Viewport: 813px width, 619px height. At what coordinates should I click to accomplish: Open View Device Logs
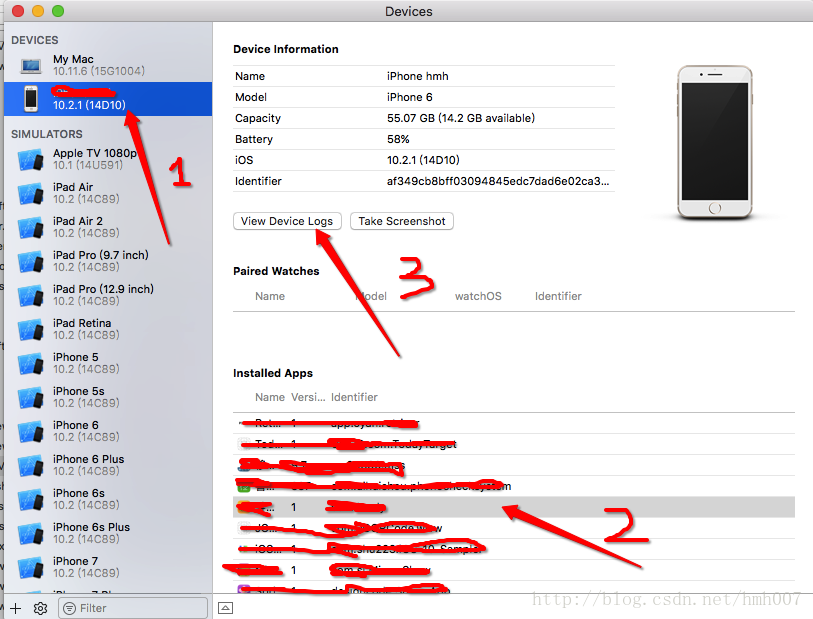(287, 221)
